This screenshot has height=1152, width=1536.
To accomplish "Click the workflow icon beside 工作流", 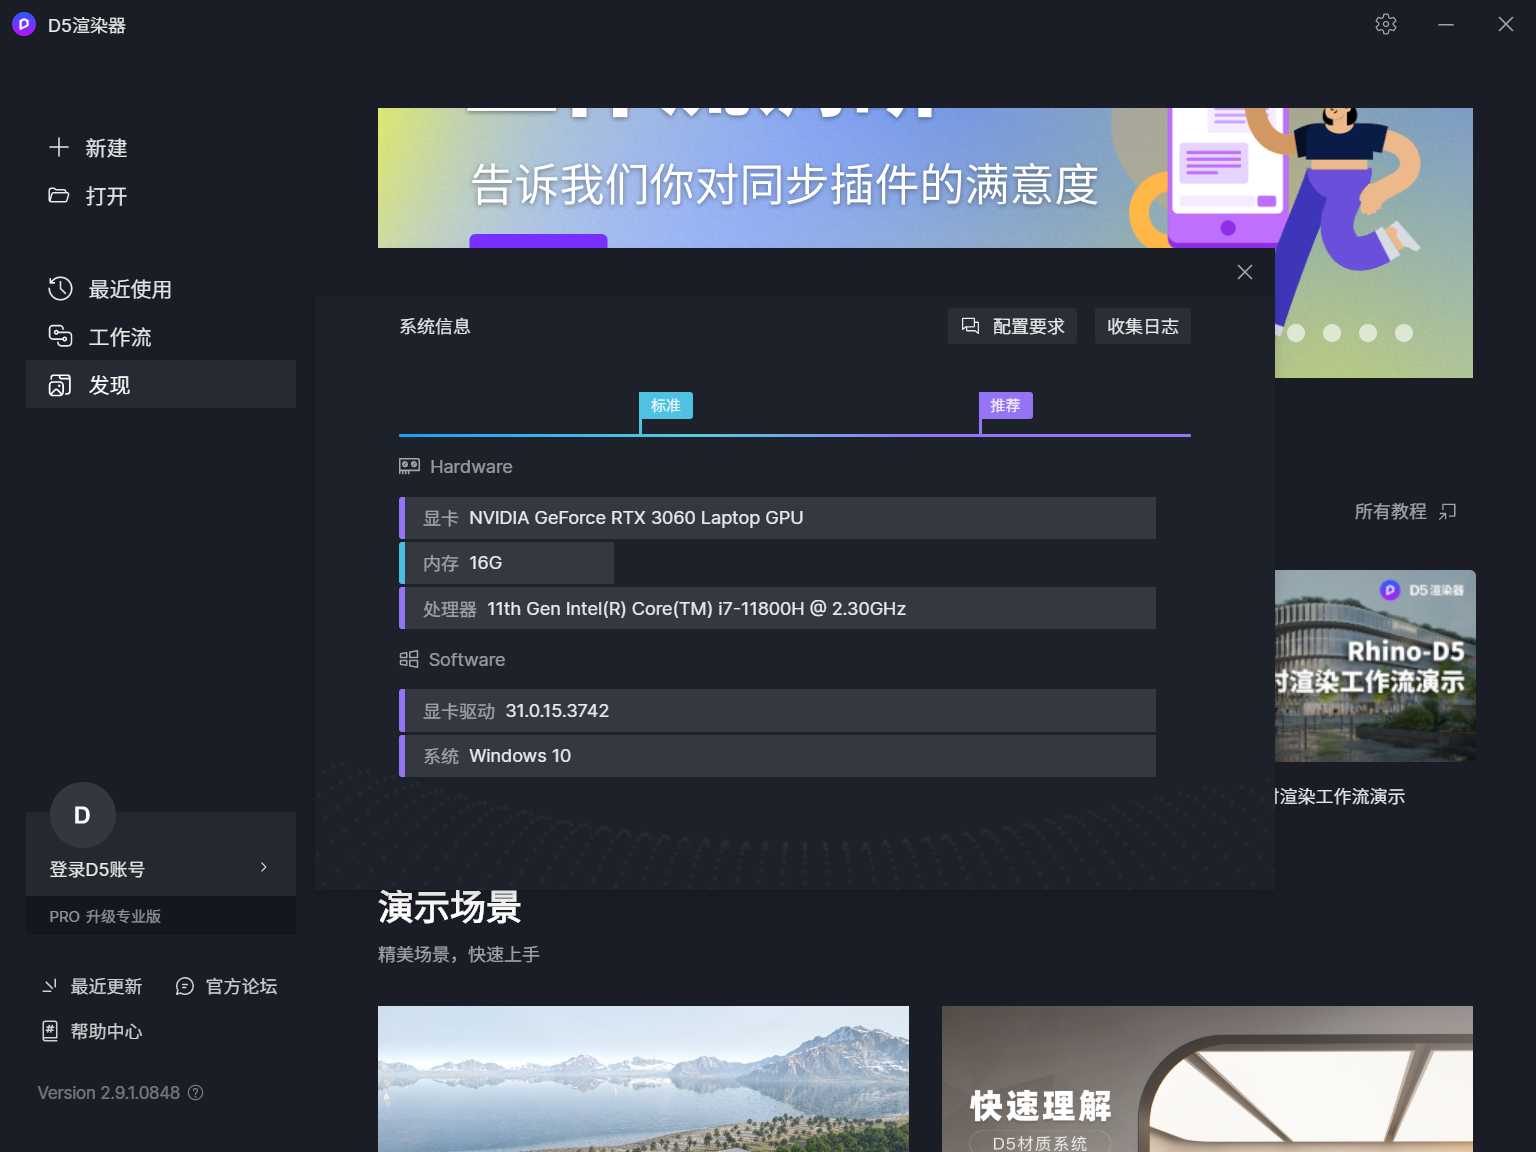I will tap(60, 336).
